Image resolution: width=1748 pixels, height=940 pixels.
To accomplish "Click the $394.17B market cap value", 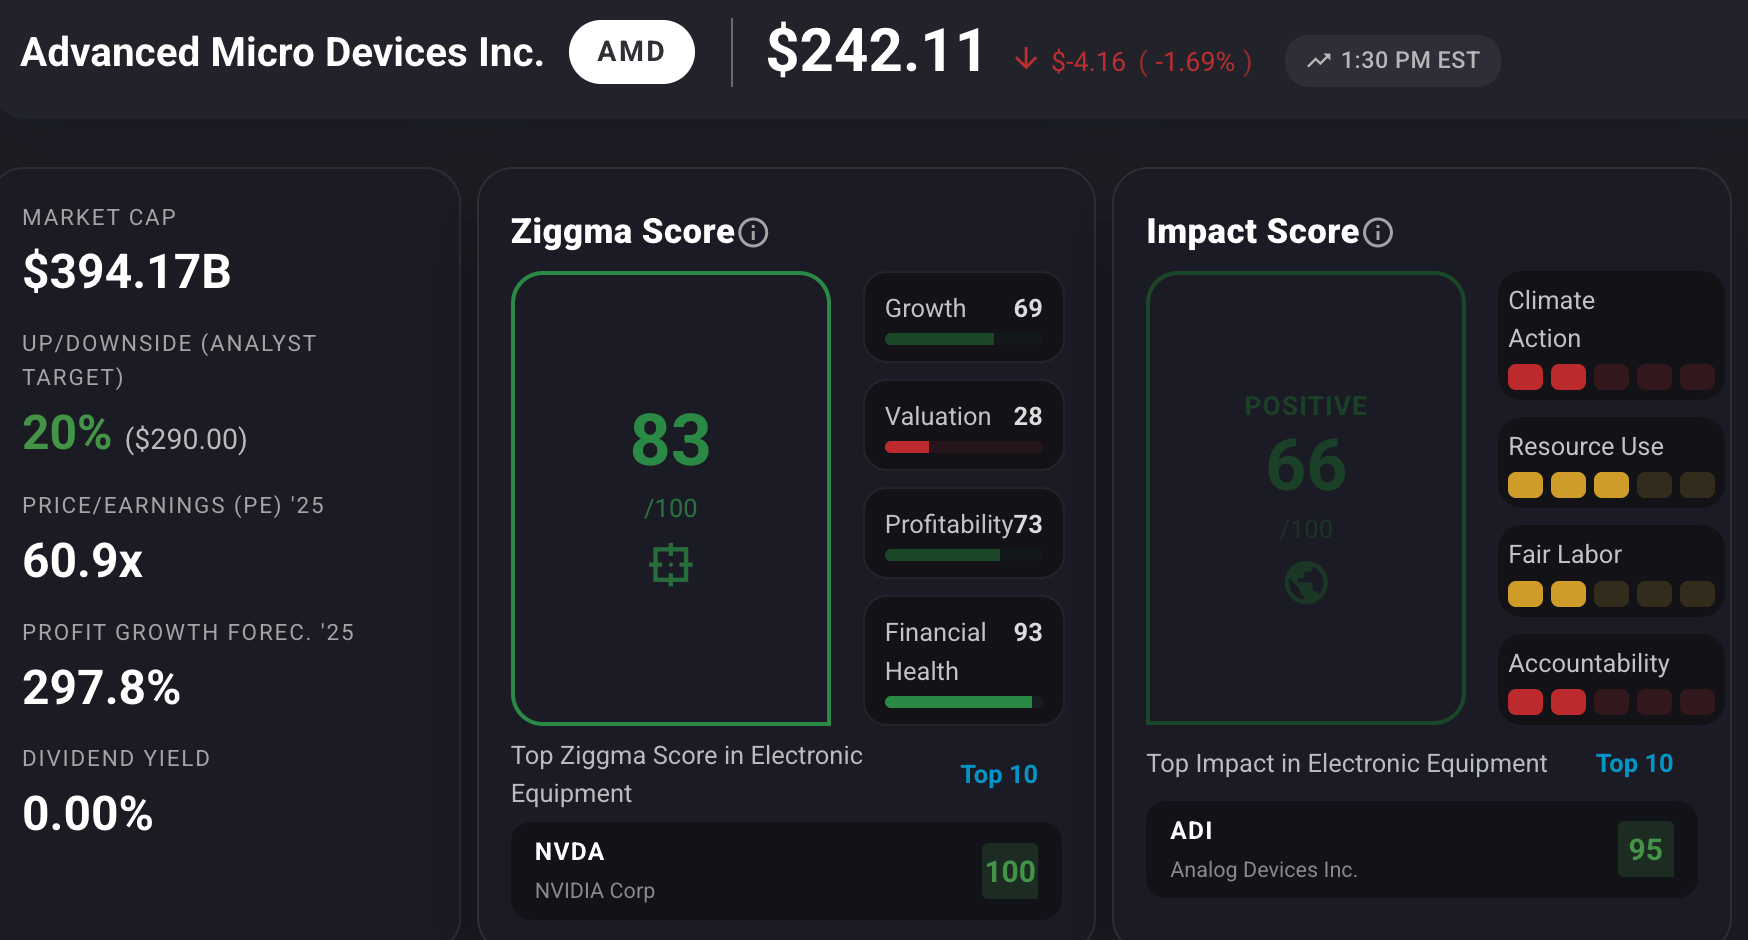I will click(x=127, y=272).
